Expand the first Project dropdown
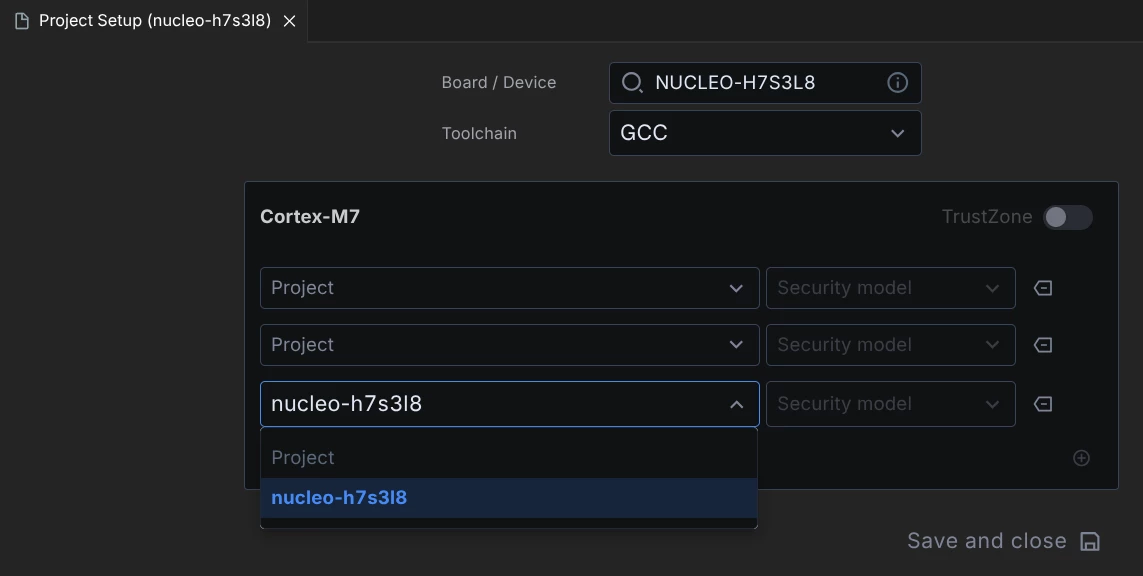Screen dimensions: 1143x576 pos(510,288)
